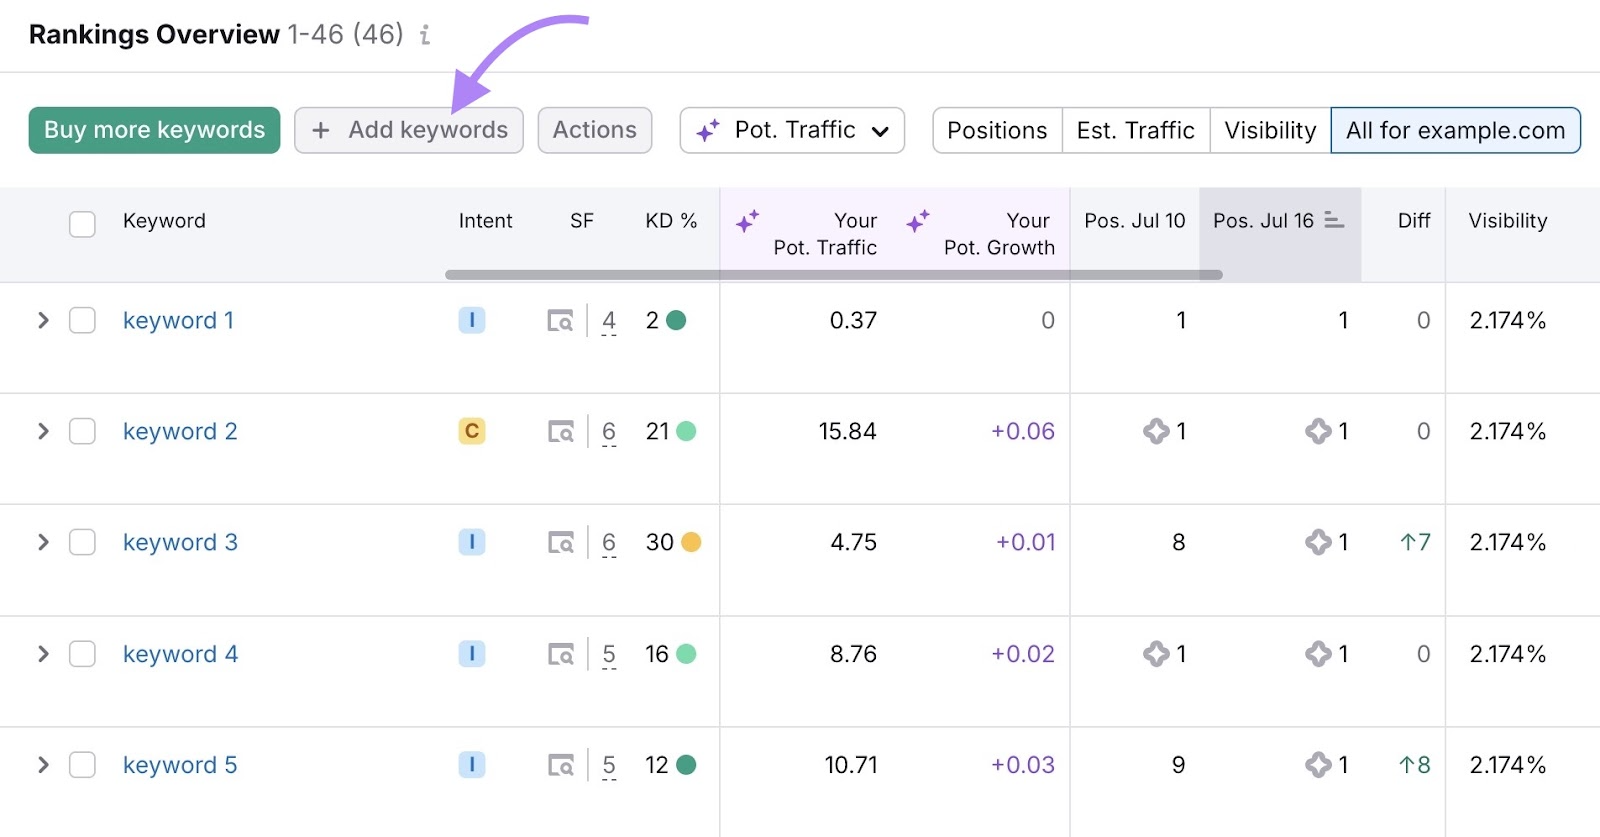
Task: Click the SERP features icon for keyword 3
Action: tap(560, 543)
